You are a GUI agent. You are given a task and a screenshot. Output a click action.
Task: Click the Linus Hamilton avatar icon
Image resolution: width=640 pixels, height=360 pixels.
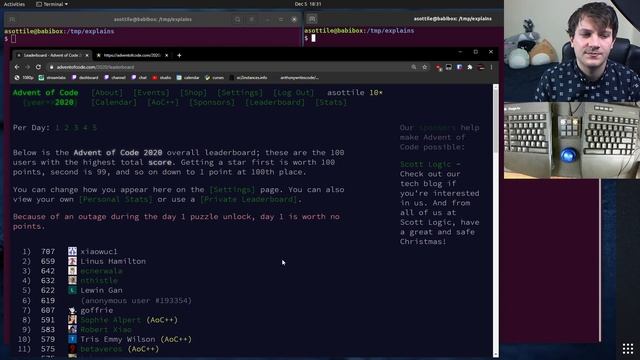pyautogui.click(x=72, y=261)
